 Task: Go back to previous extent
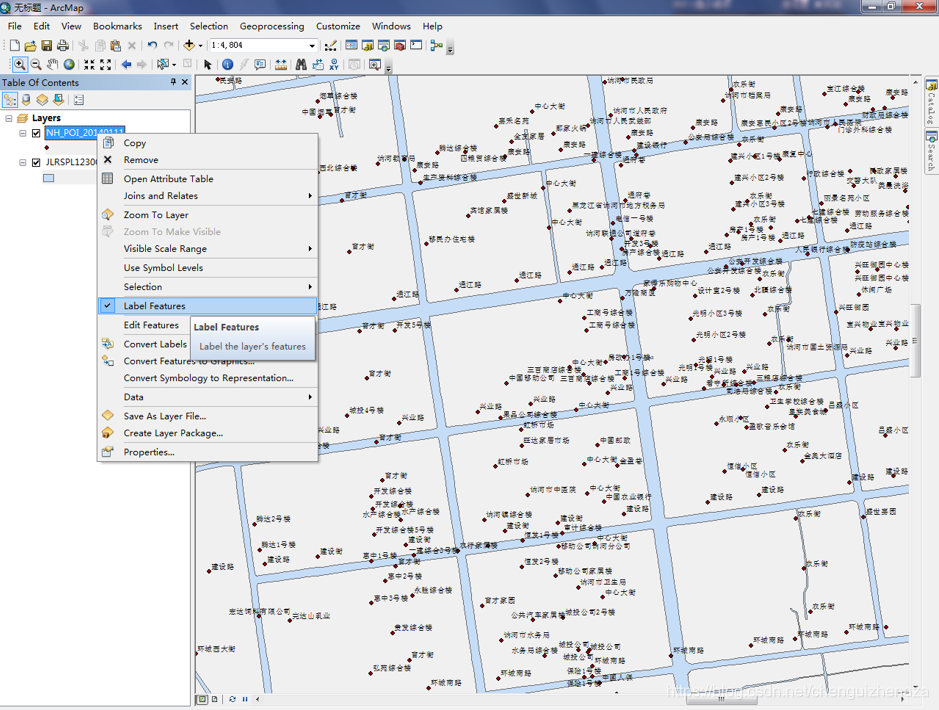tap(126, 65)
